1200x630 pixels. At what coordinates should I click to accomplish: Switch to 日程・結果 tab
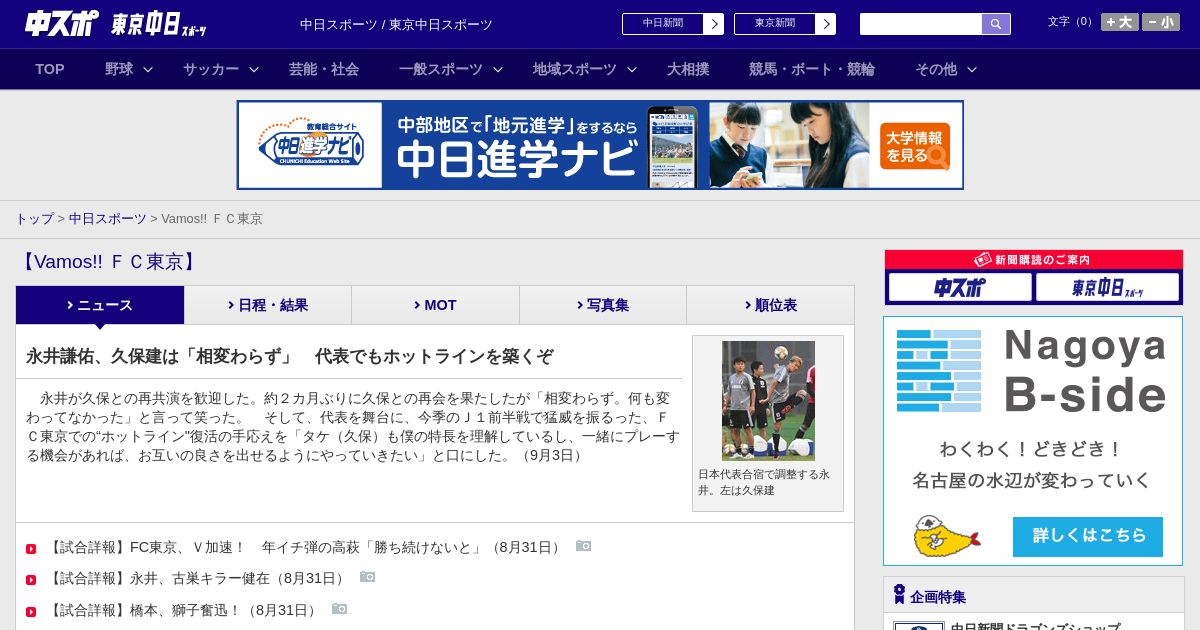tap(268, 305)
